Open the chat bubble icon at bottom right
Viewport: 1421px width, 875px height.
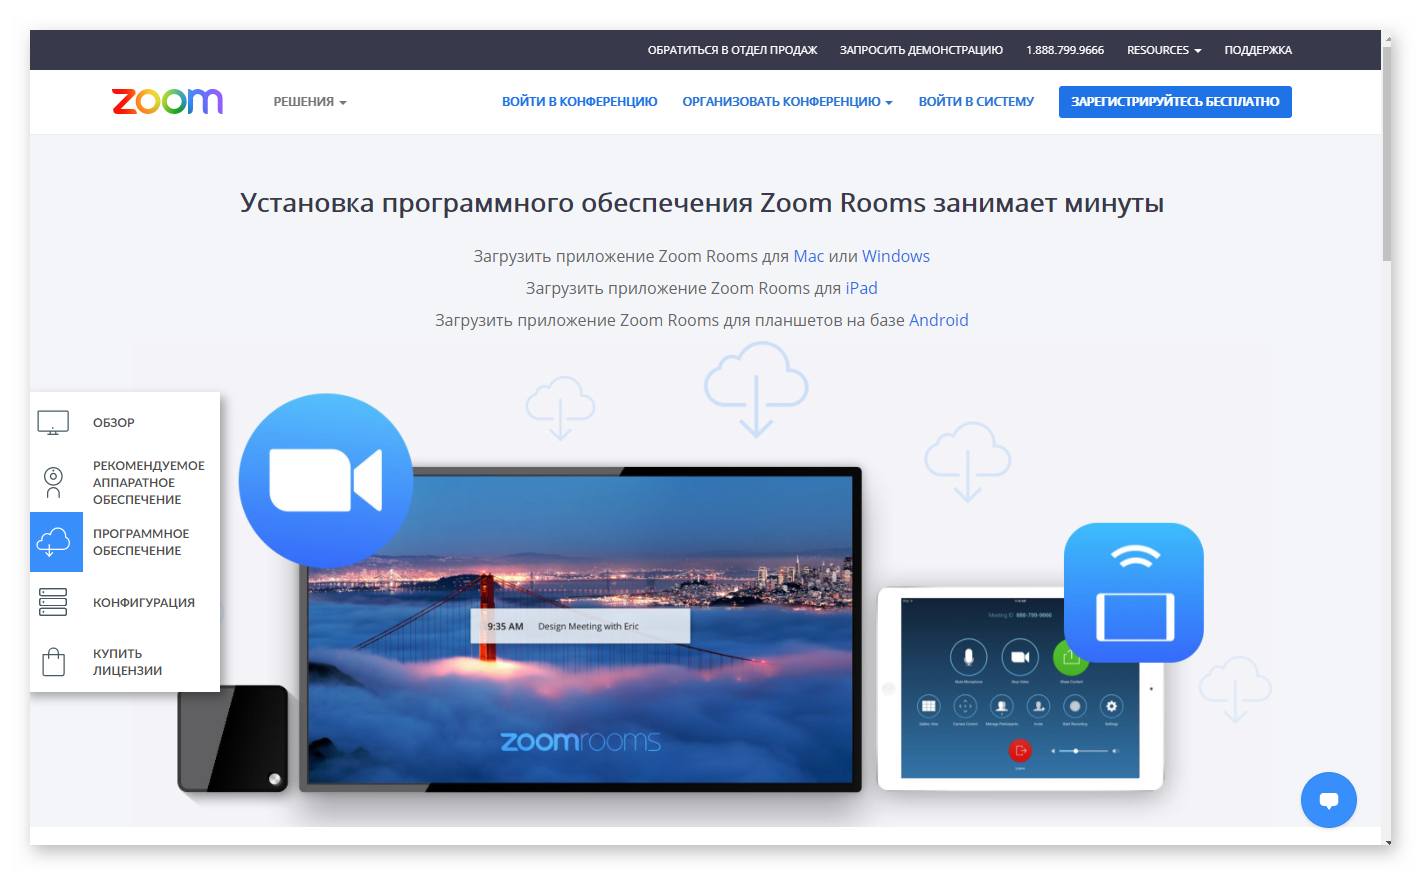pyautogui.click(x=1328, y=800)
